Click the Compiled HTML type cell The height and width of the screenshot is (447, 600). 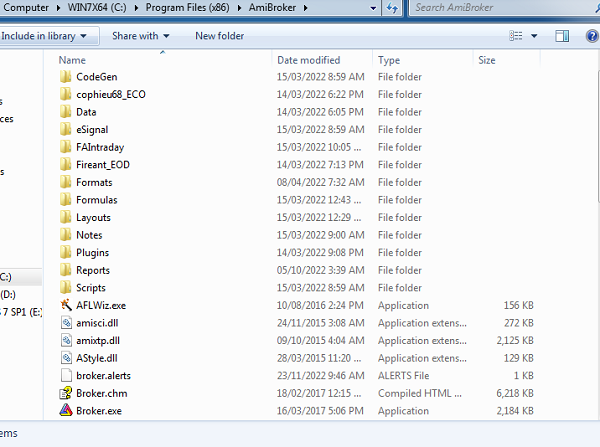coord(420,393)
